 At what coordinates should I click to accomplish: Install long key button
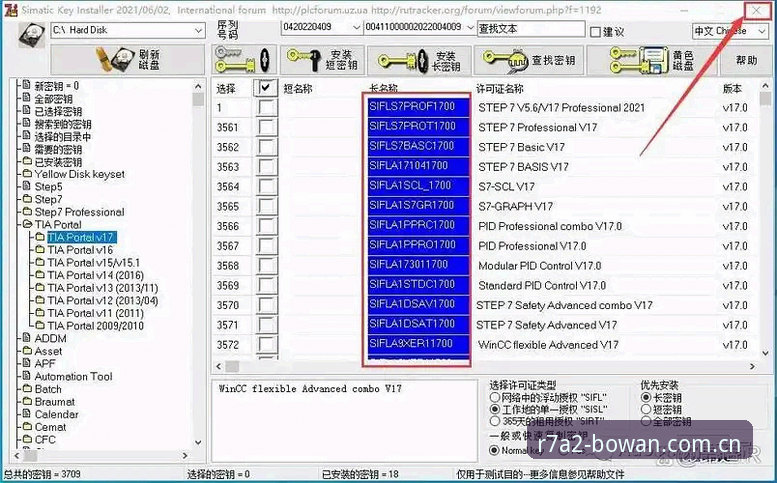pos(419,60)
